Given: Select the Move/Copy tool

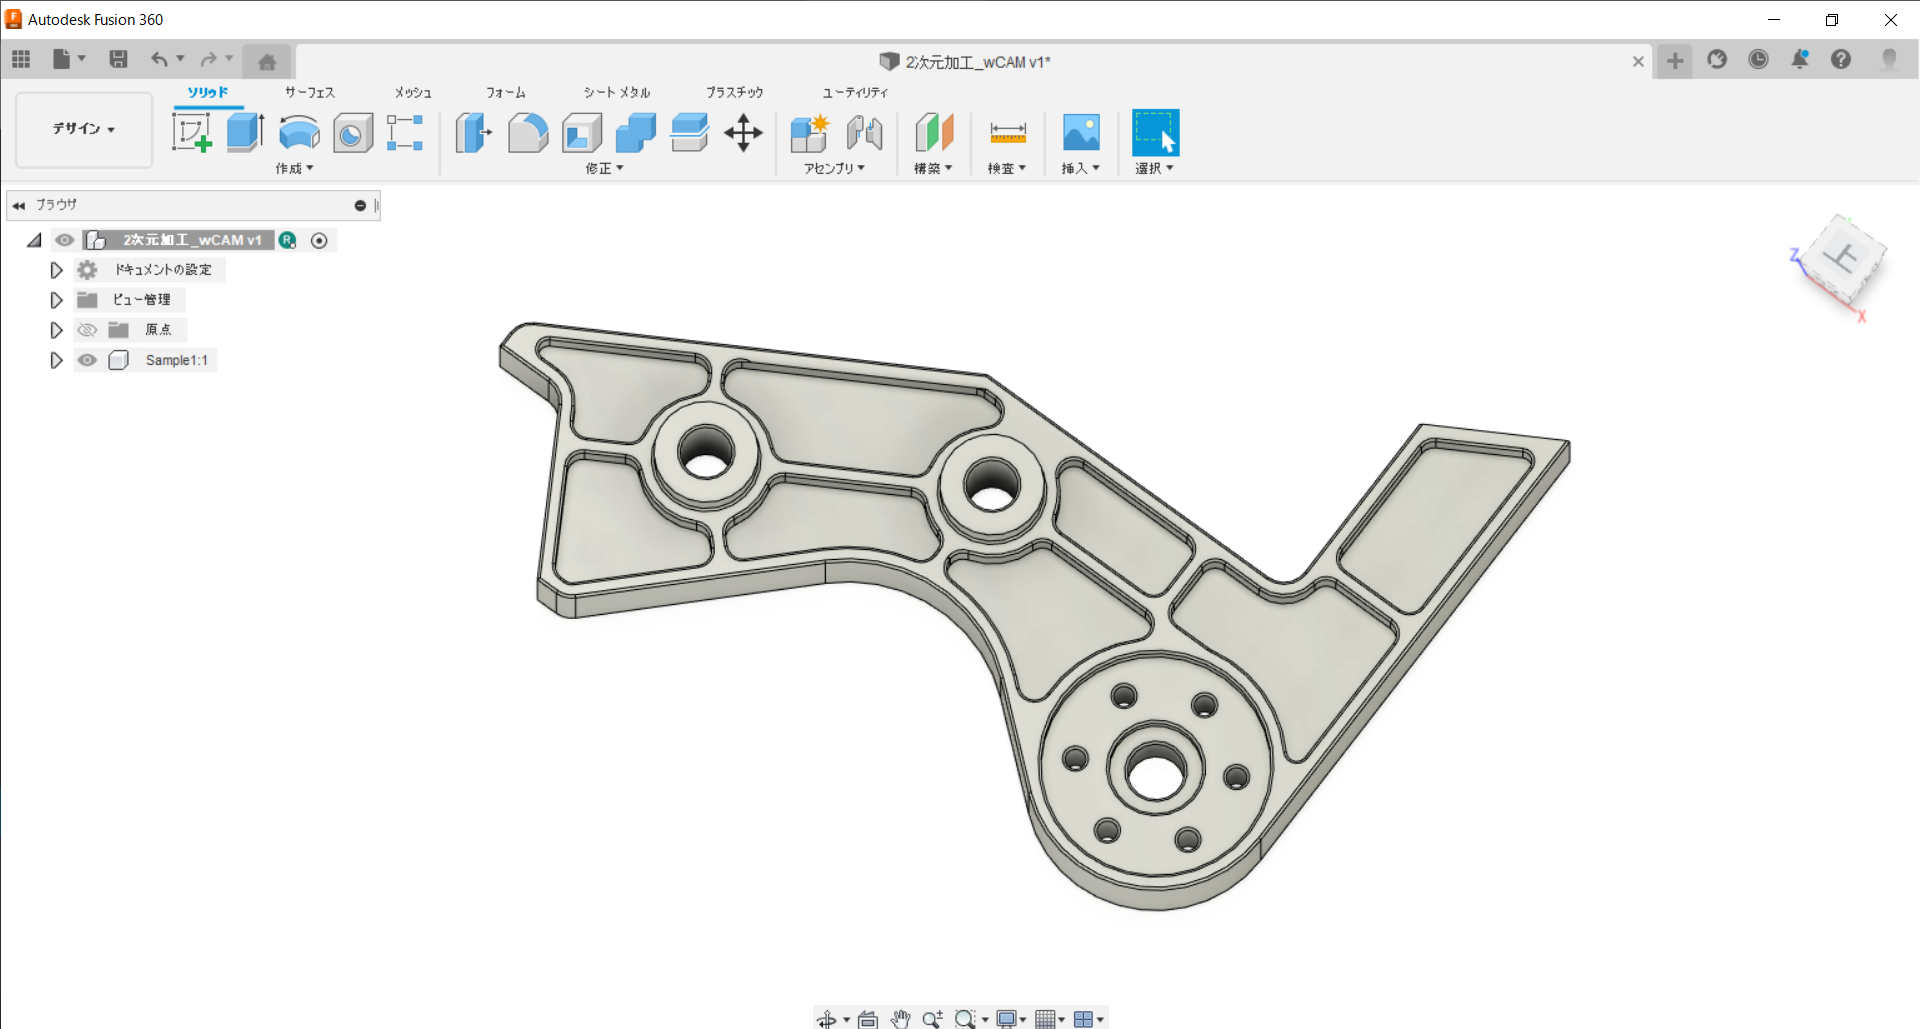Looking at the screenshot, I should click(743, 132).
